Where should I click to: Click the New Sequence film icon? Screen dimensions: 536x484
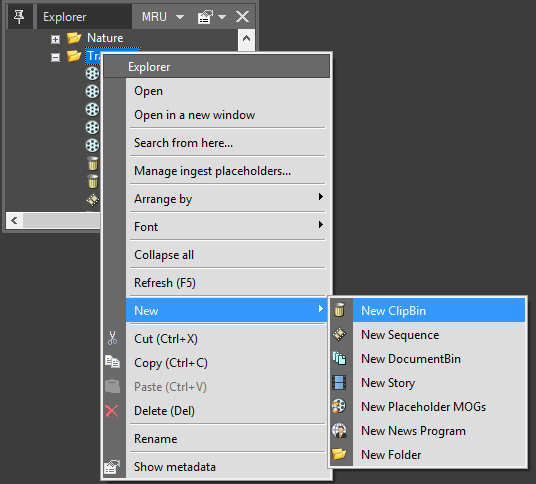pyautogui.click(x=339, y=334)
